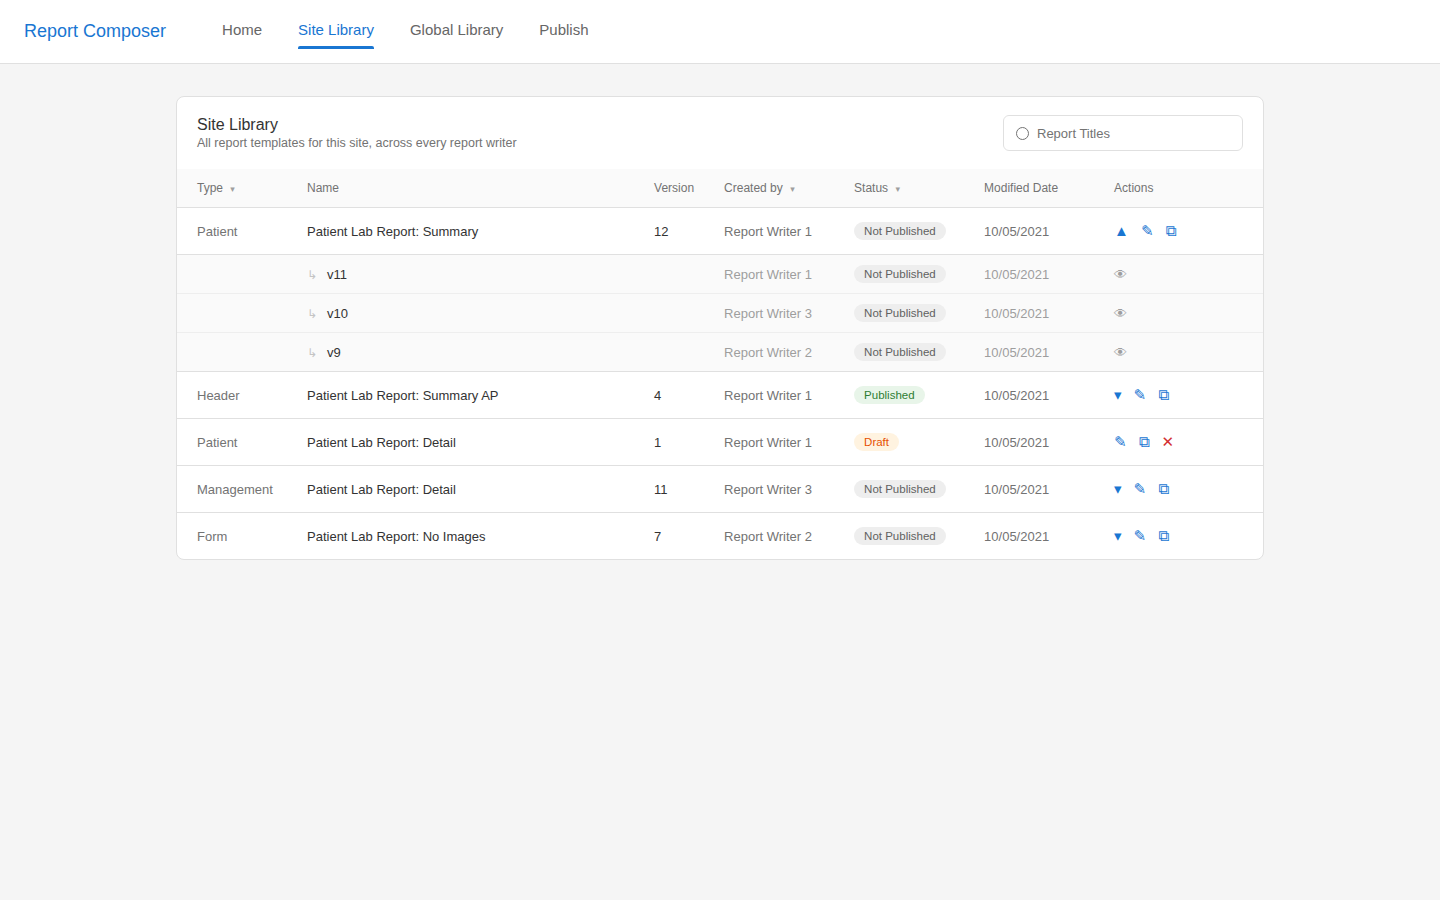
Task: Click the Header type cell
Action: coord(218,395)
